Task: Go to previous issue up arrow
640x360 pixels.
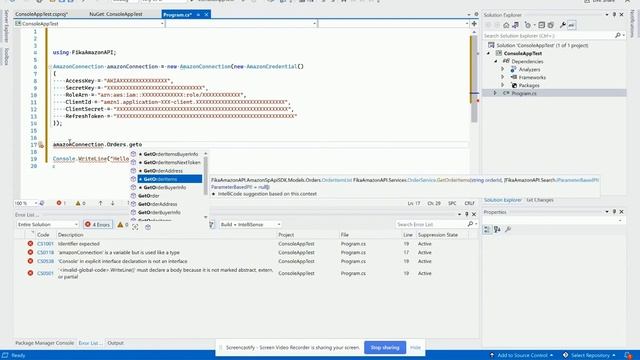Action: [x=100, y=203]
